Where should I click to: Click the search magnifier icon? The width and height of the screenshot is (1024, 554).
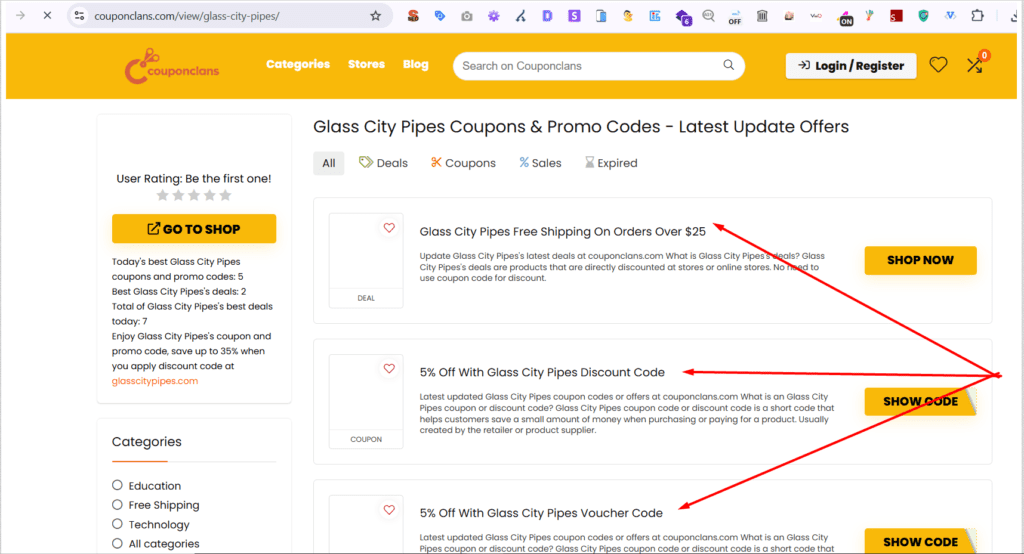[729, 66]
